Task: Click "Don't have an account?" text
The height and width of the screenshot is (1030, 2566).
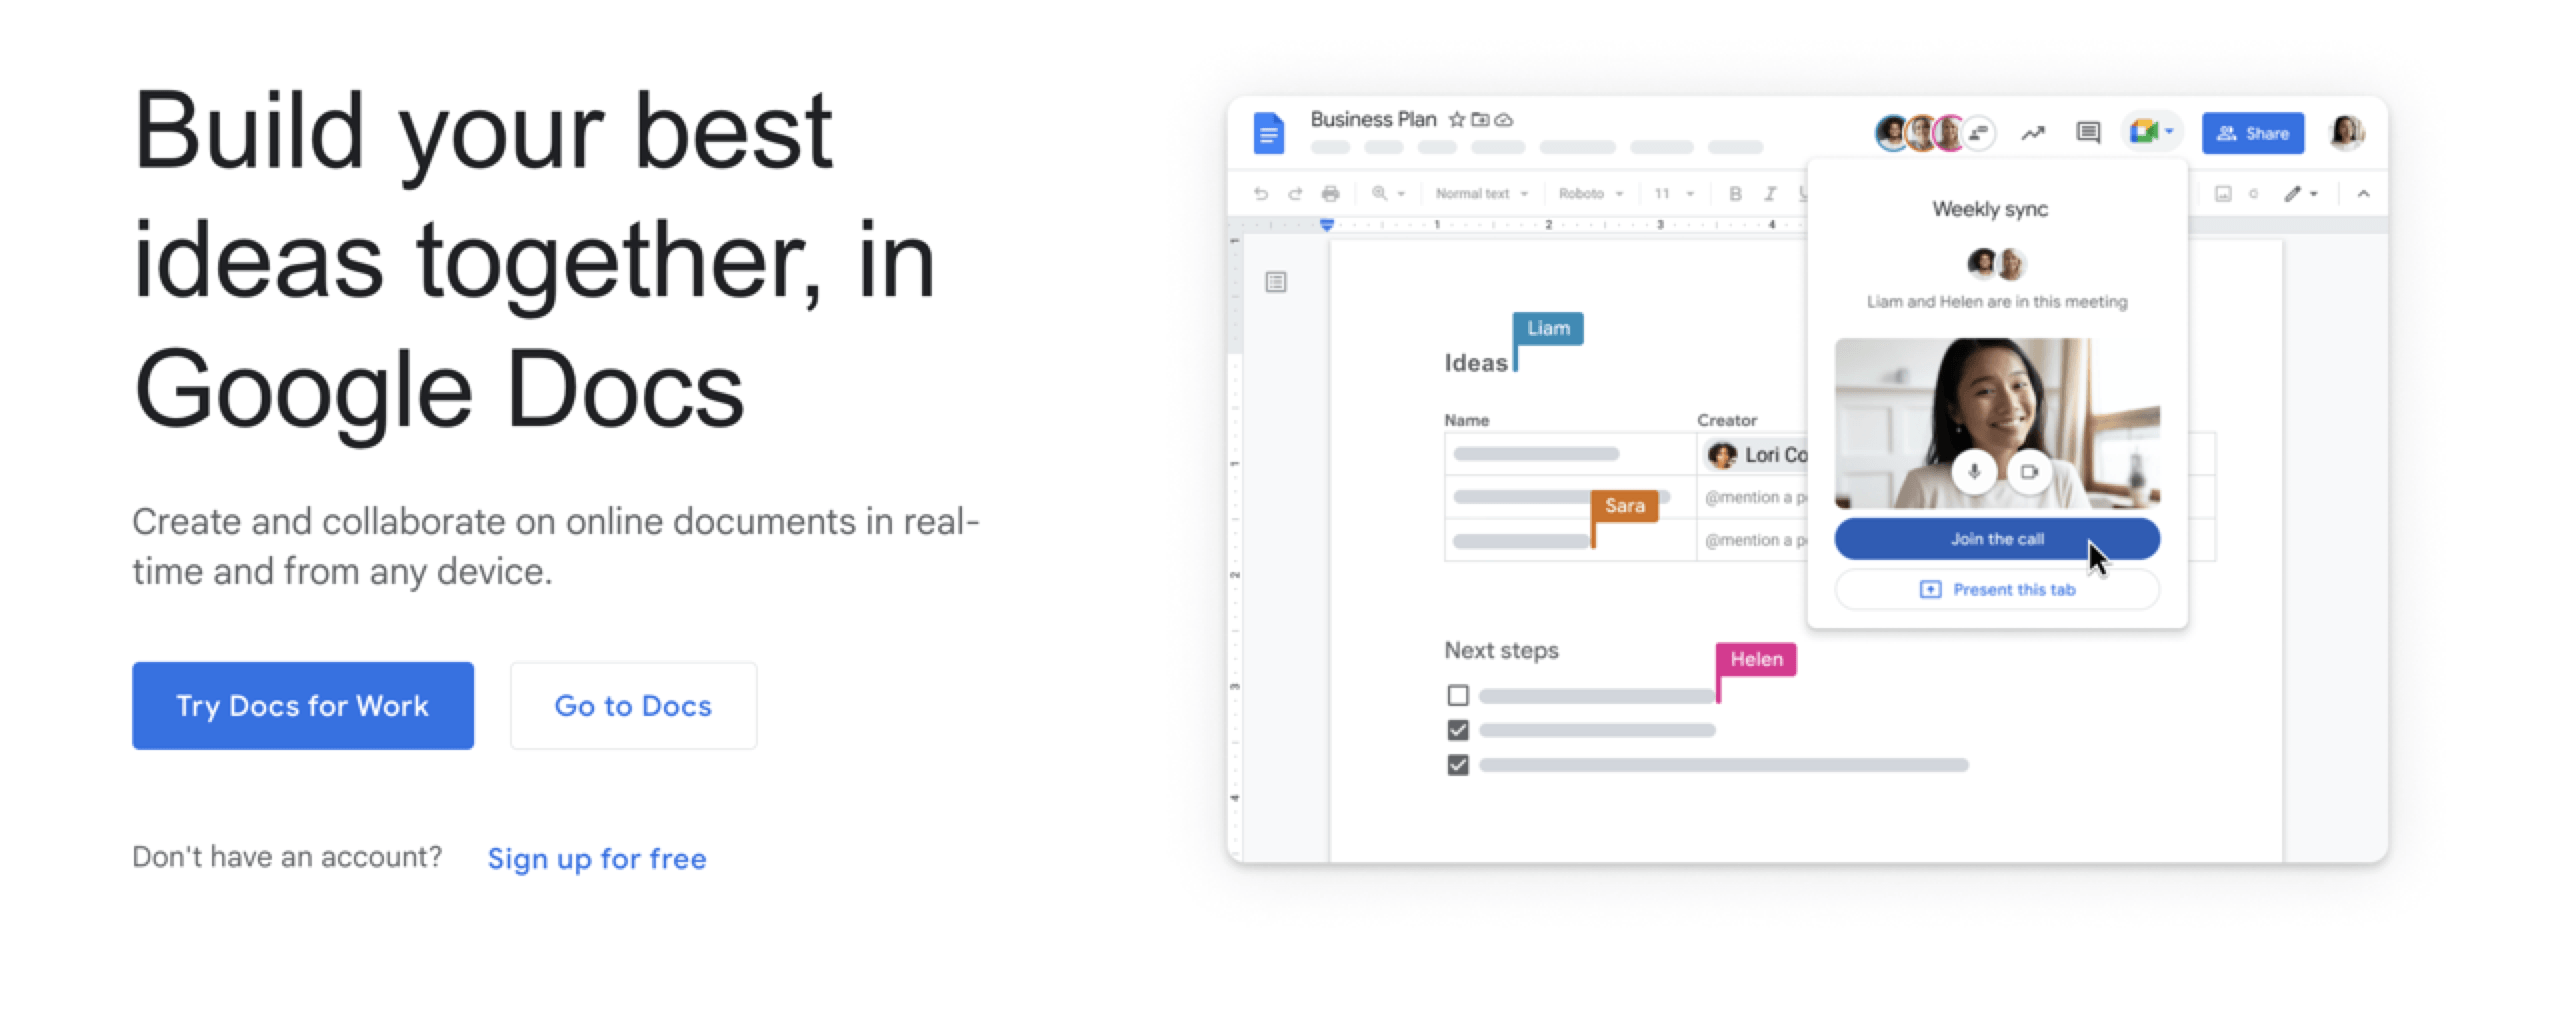Action: coord(287,857)
